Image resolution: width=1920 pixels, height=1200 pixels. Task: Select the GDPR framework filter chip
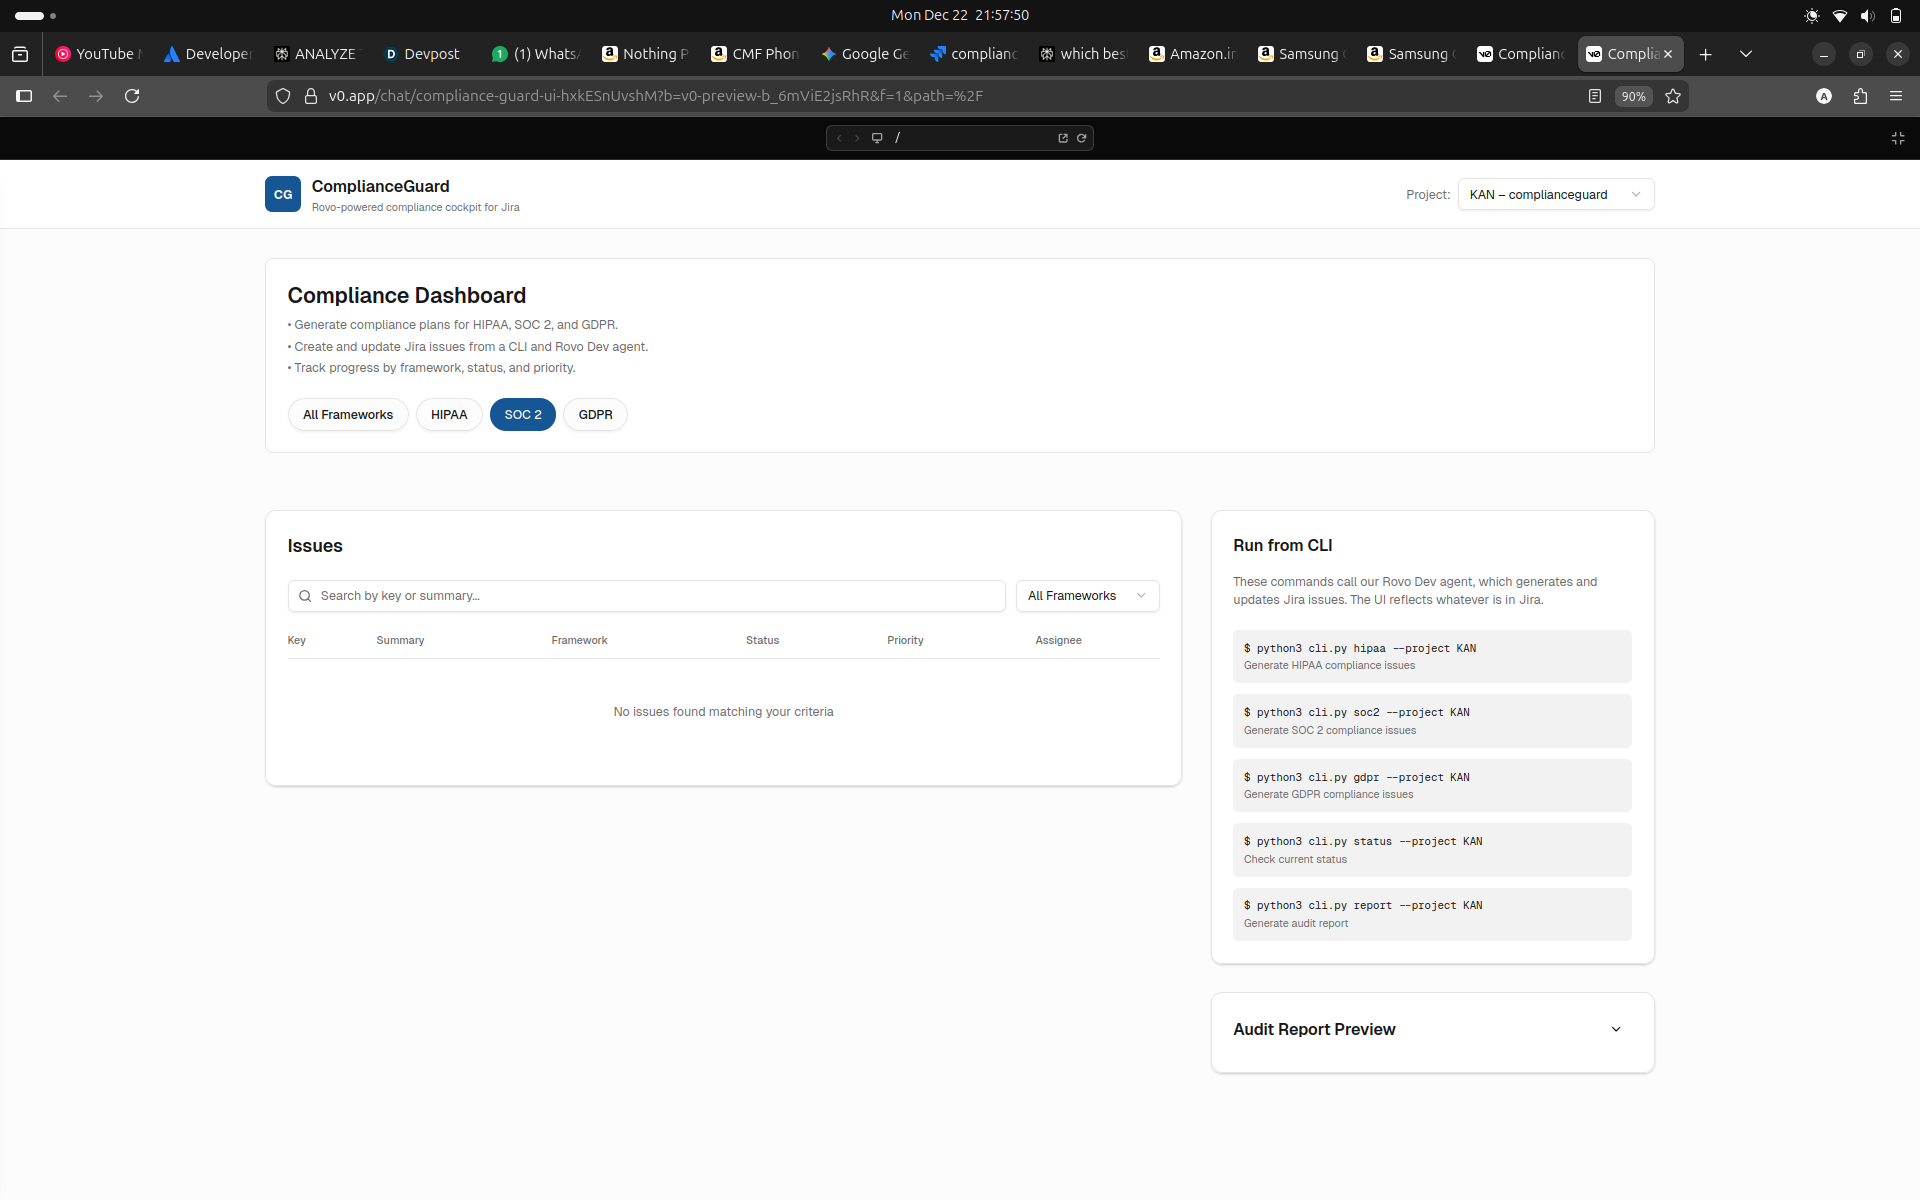coord(595,414)
